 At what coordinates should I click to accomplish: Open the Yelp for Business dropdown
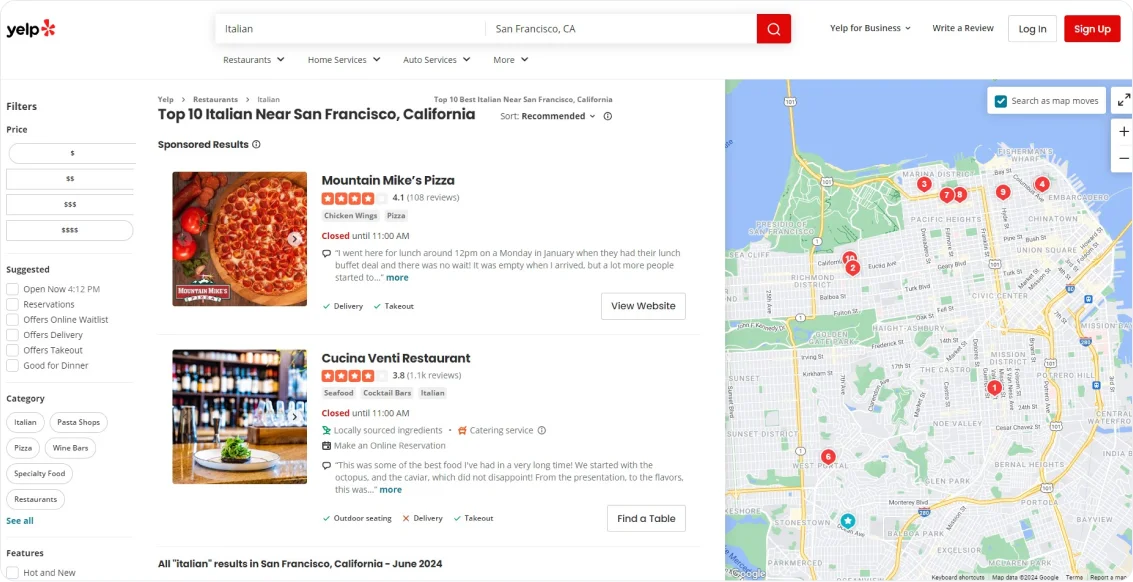coord(870,29)
